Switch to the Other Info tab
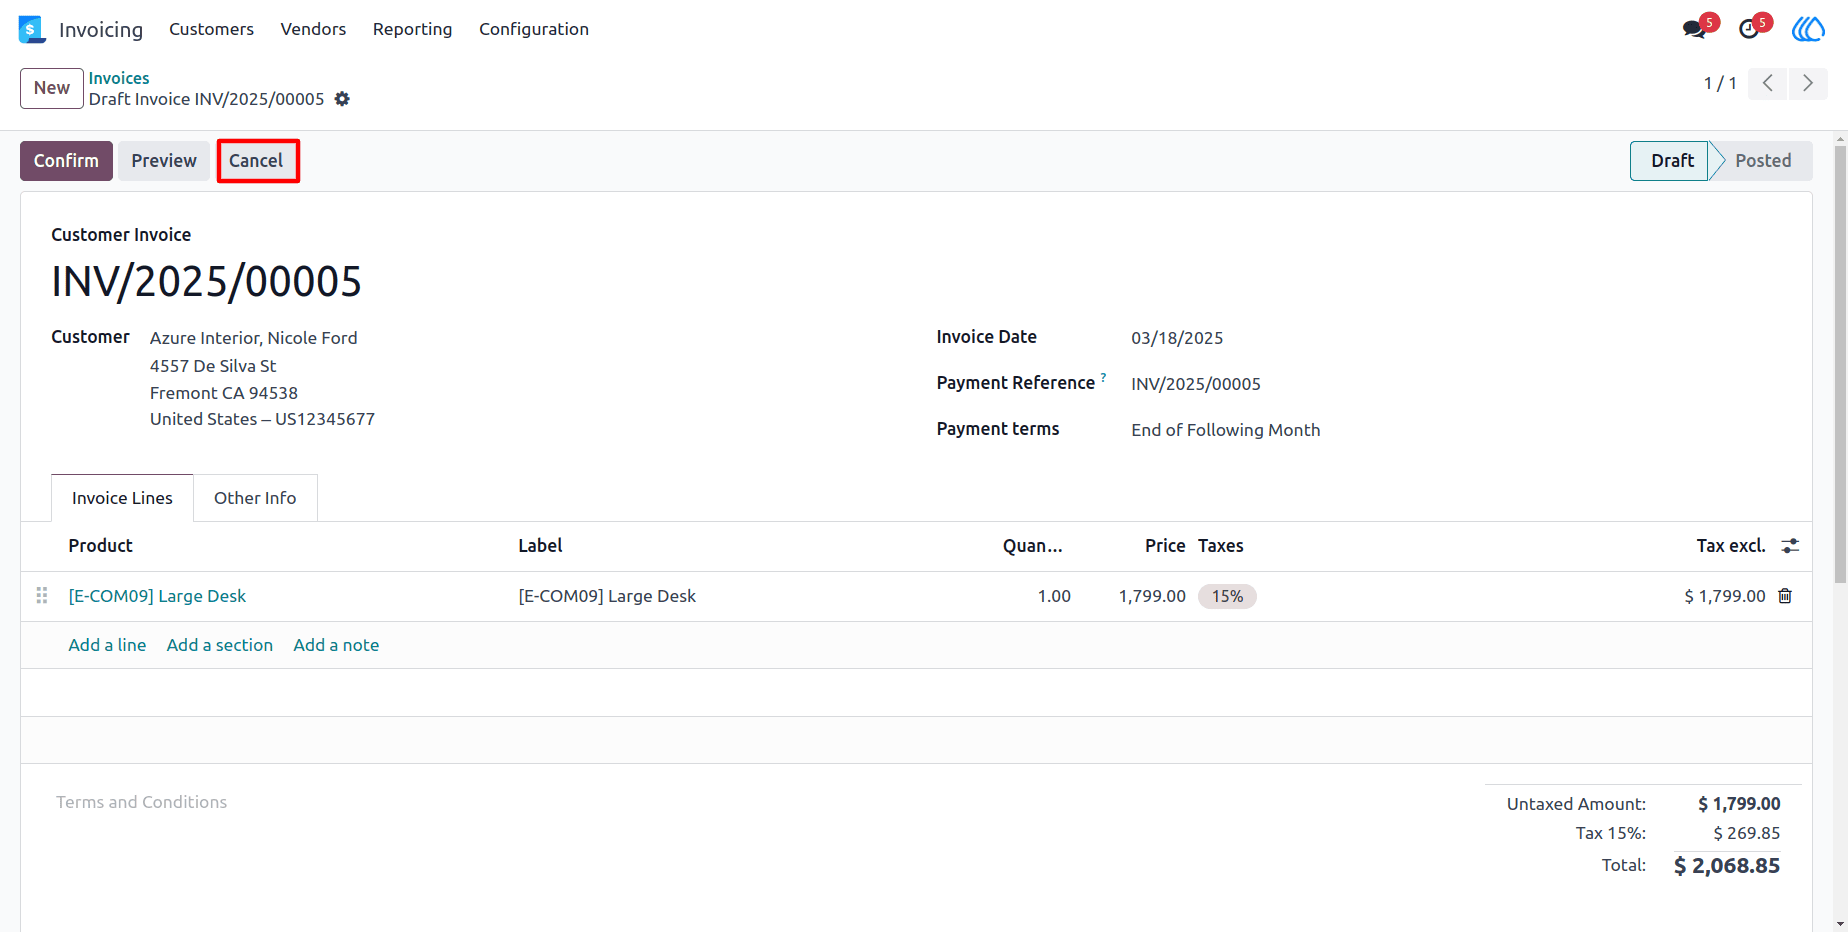 (255, 498)
